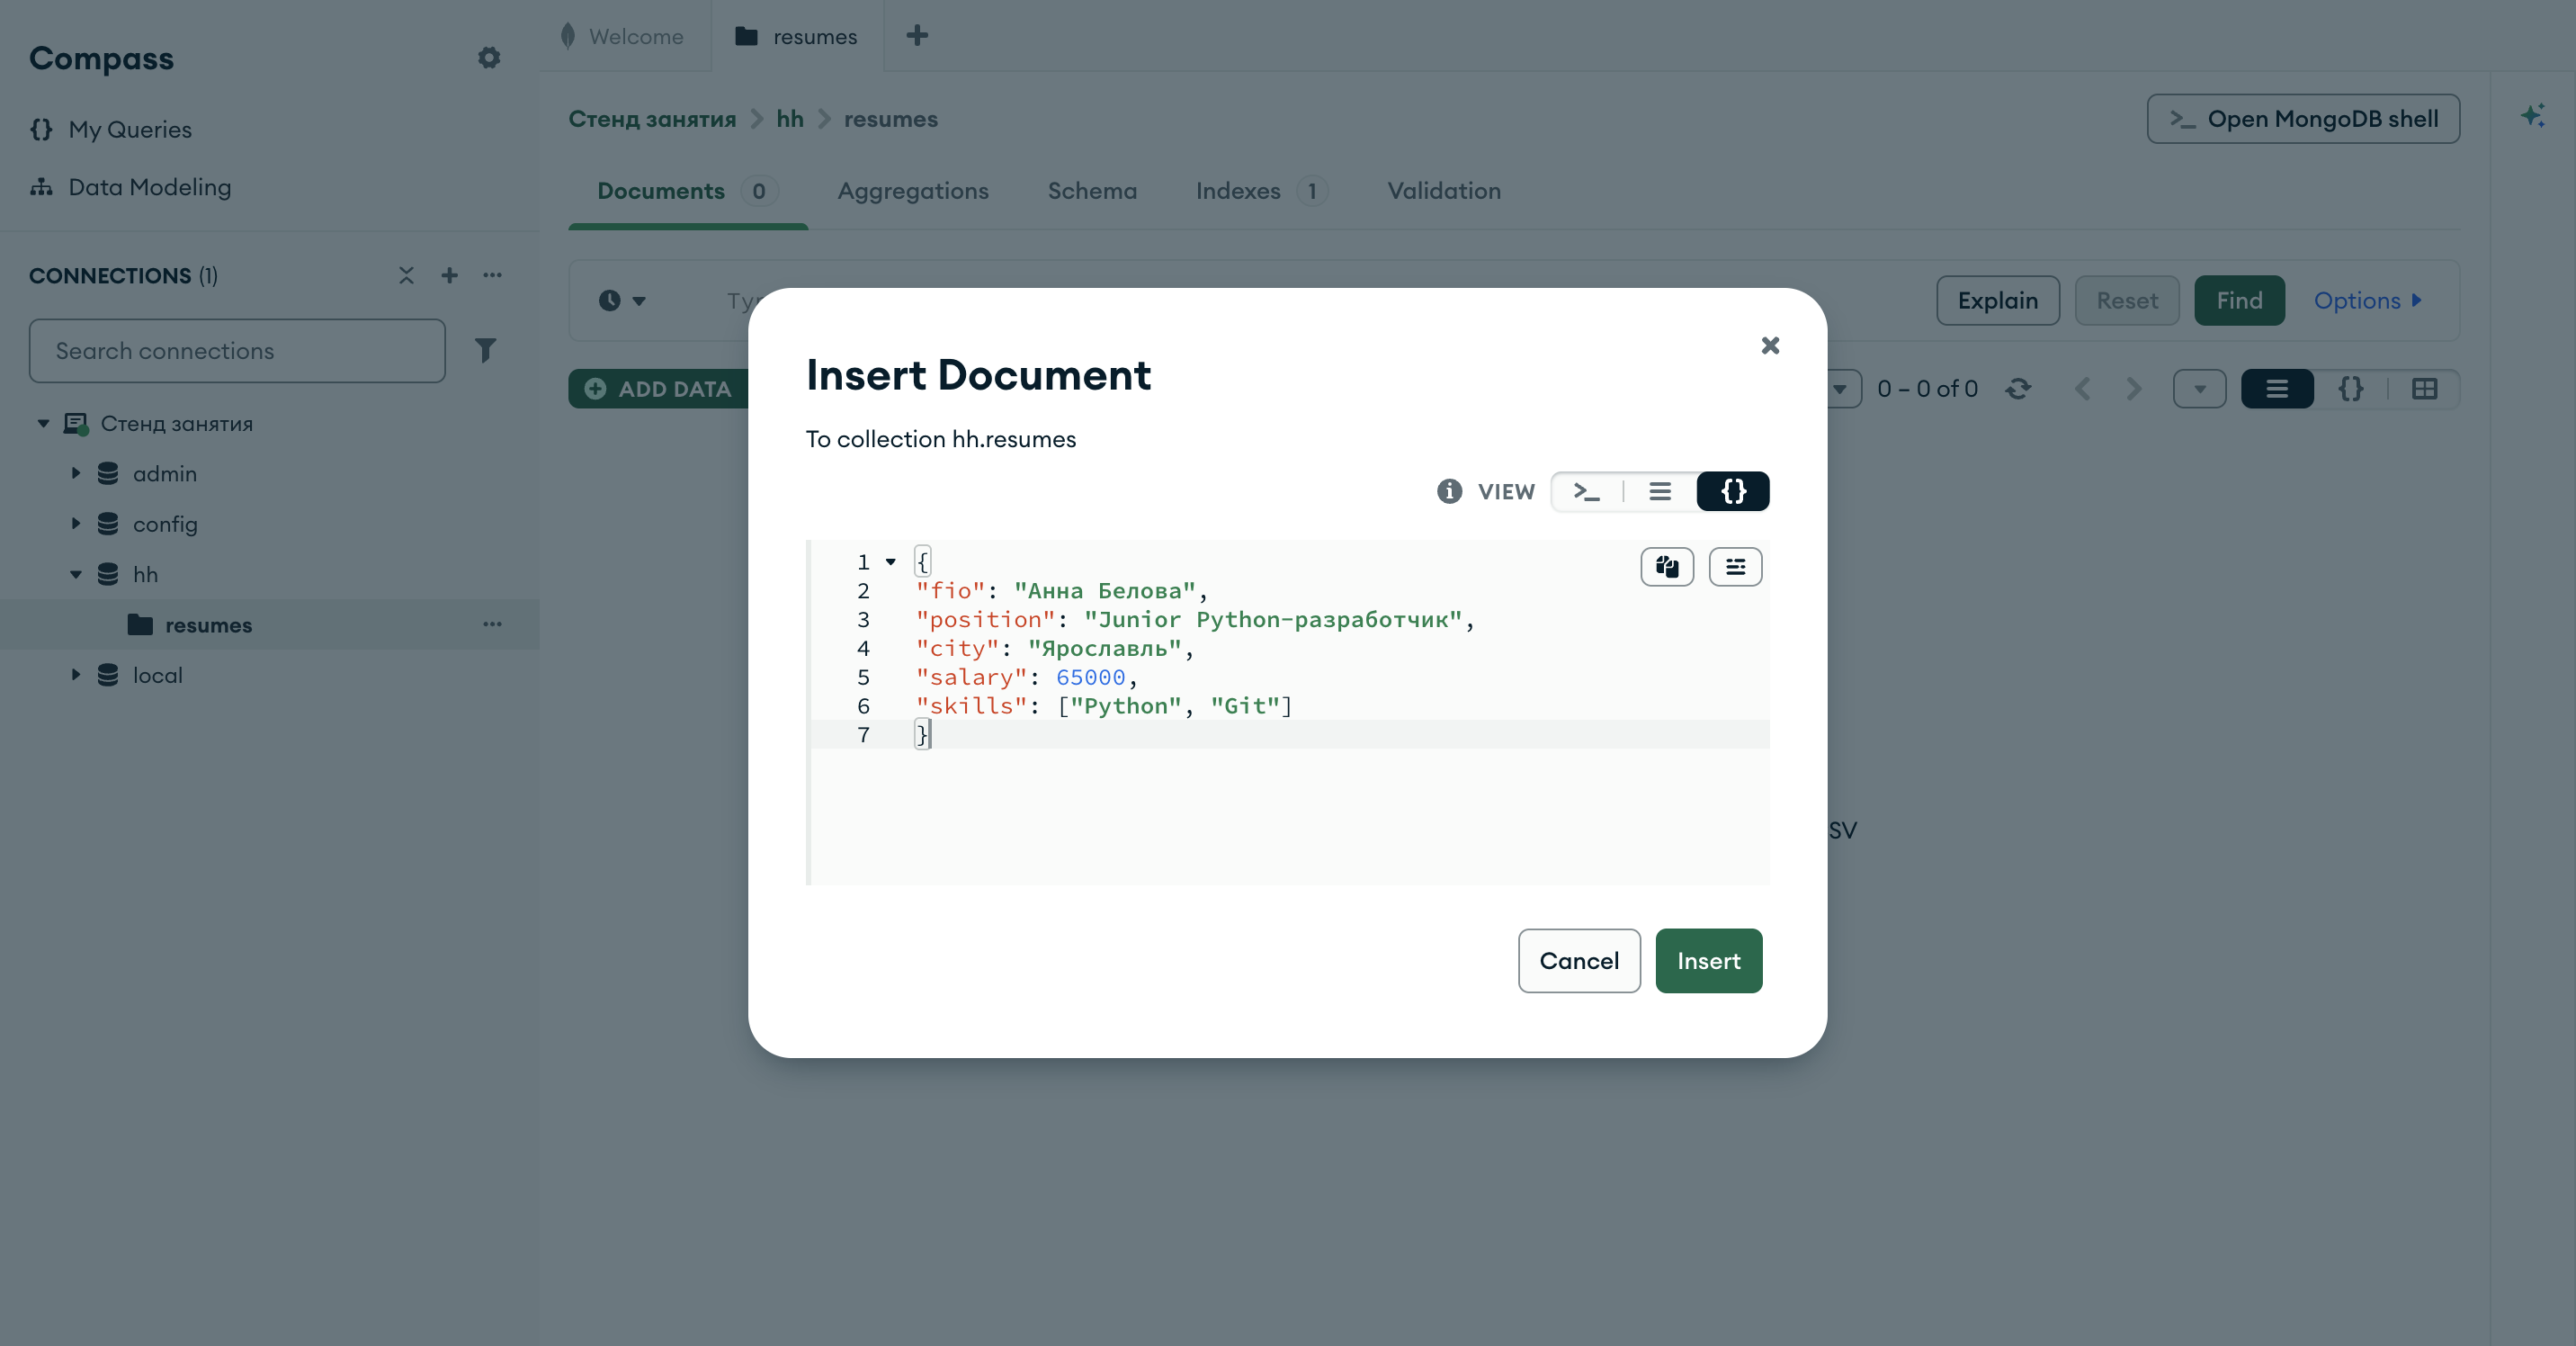
Task: Open resumes collection ellipsis menu
Action: coord(492,624)
